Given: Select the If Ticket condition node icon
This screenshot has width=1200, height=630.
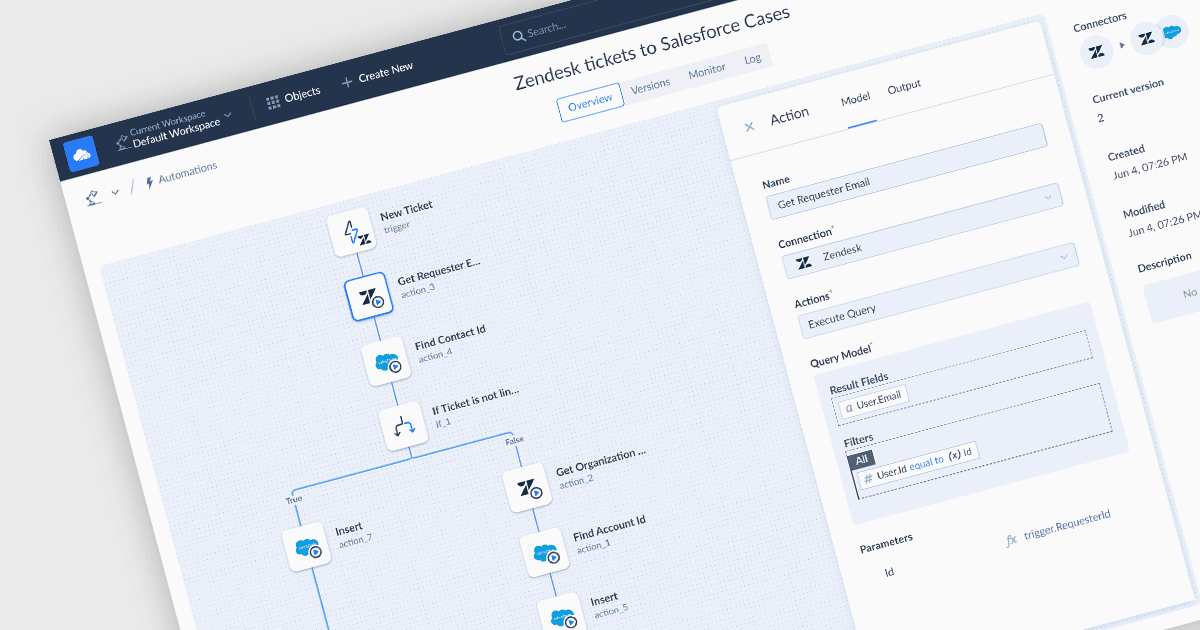Looking at the screenshot, I should point(405,428).
